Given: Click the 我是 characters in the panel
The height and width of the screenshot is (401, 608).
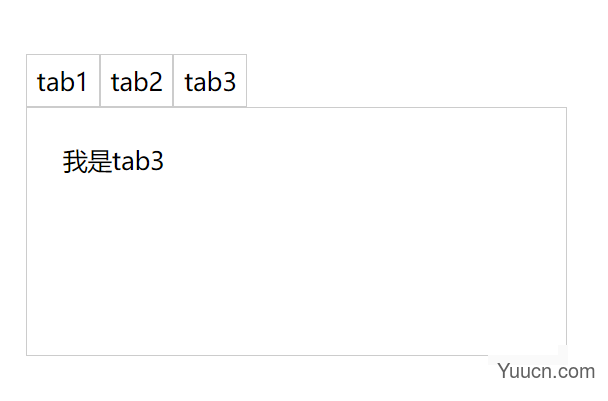Looking at the screenshot, I should tap(88, 161).
